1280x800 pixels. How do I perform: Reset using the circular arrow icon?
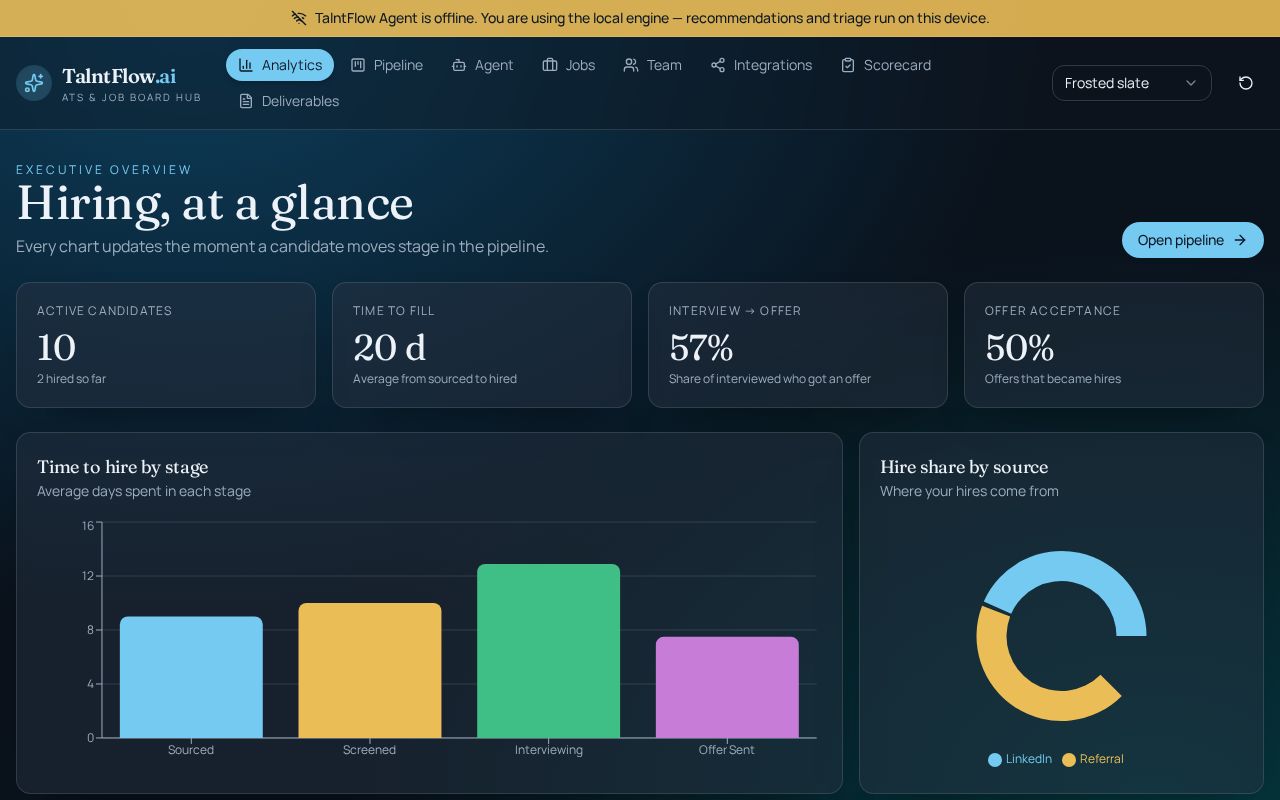point(1246,83)
